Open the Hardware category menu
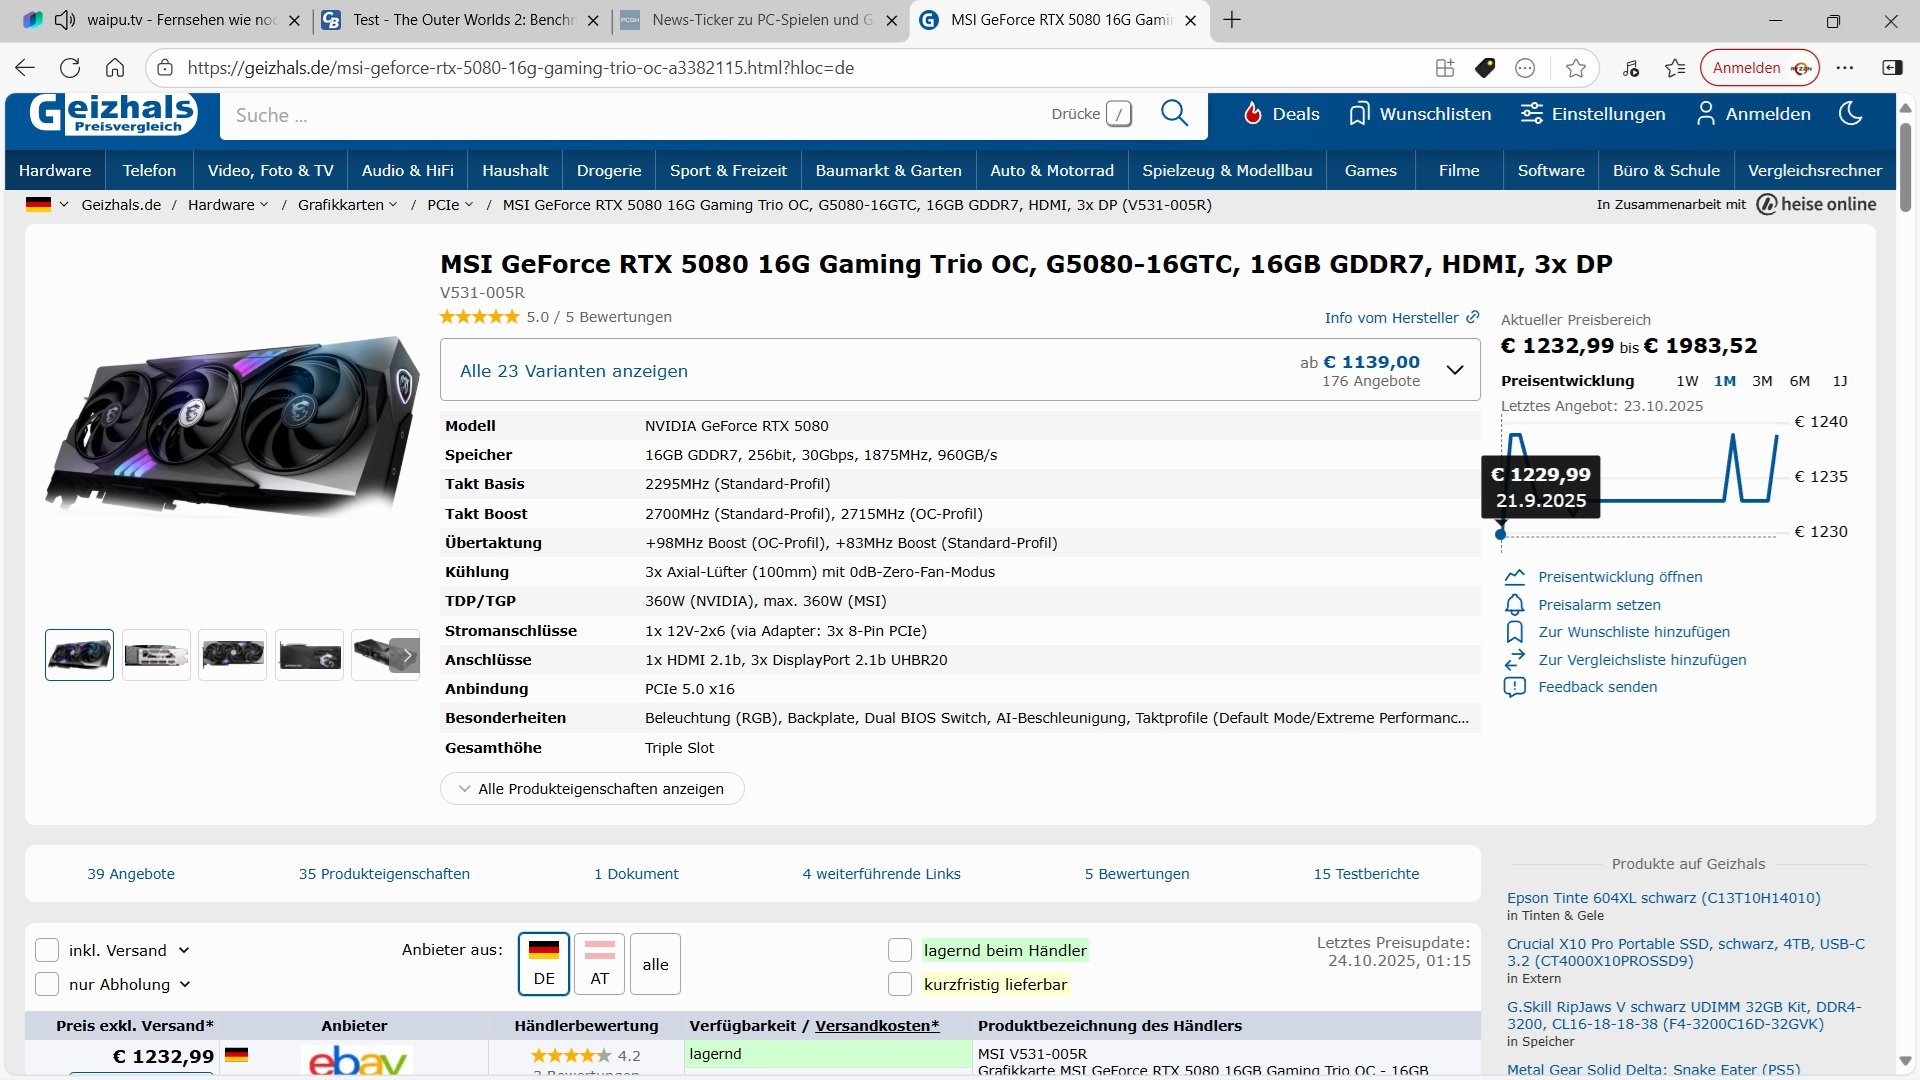 [x=55, y=170]
